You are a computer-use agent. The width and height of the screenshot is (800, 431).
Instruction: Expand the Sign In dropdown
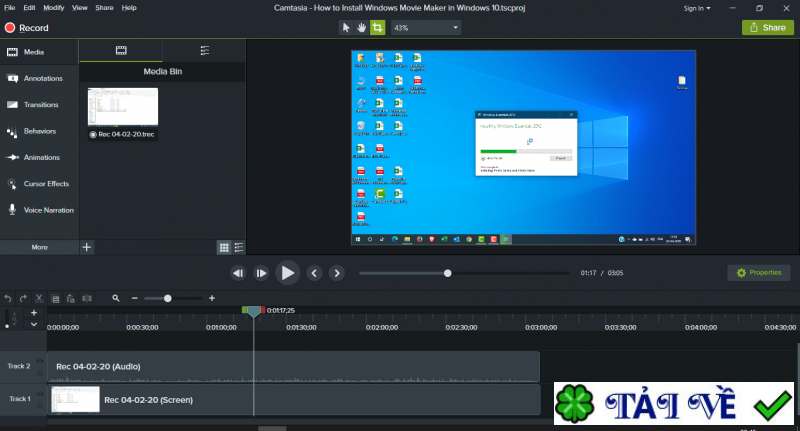(697, 8)
